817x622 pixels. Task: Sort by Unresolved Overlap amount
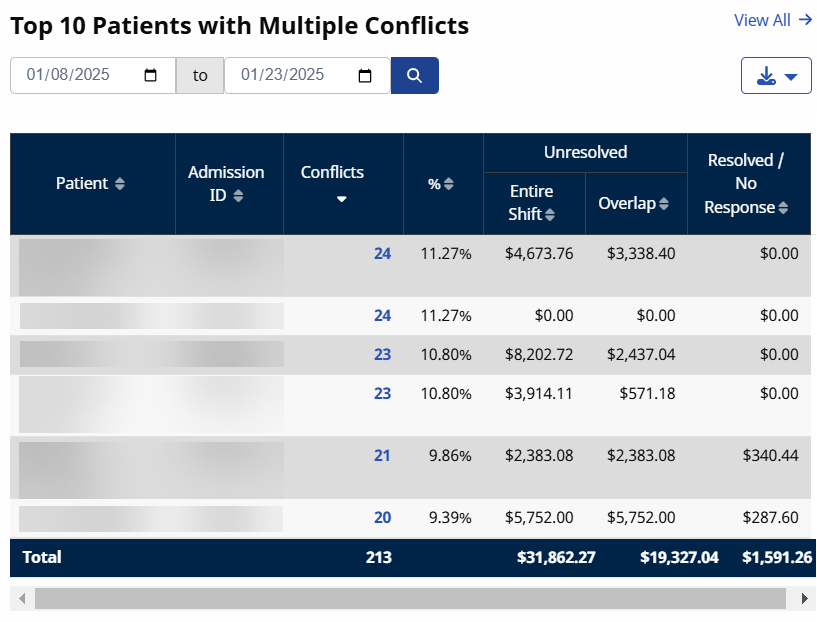point(664,204)
